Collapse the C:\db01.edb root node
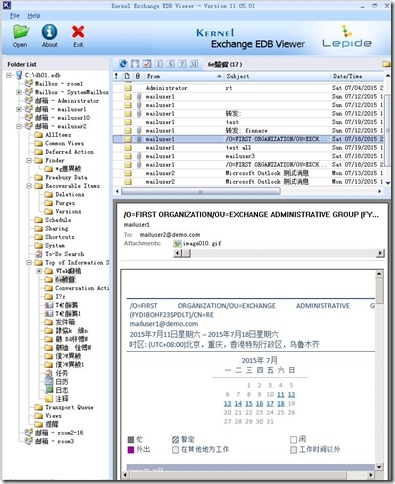This screenshot has height=484, width=395. [x=9, y=76]
